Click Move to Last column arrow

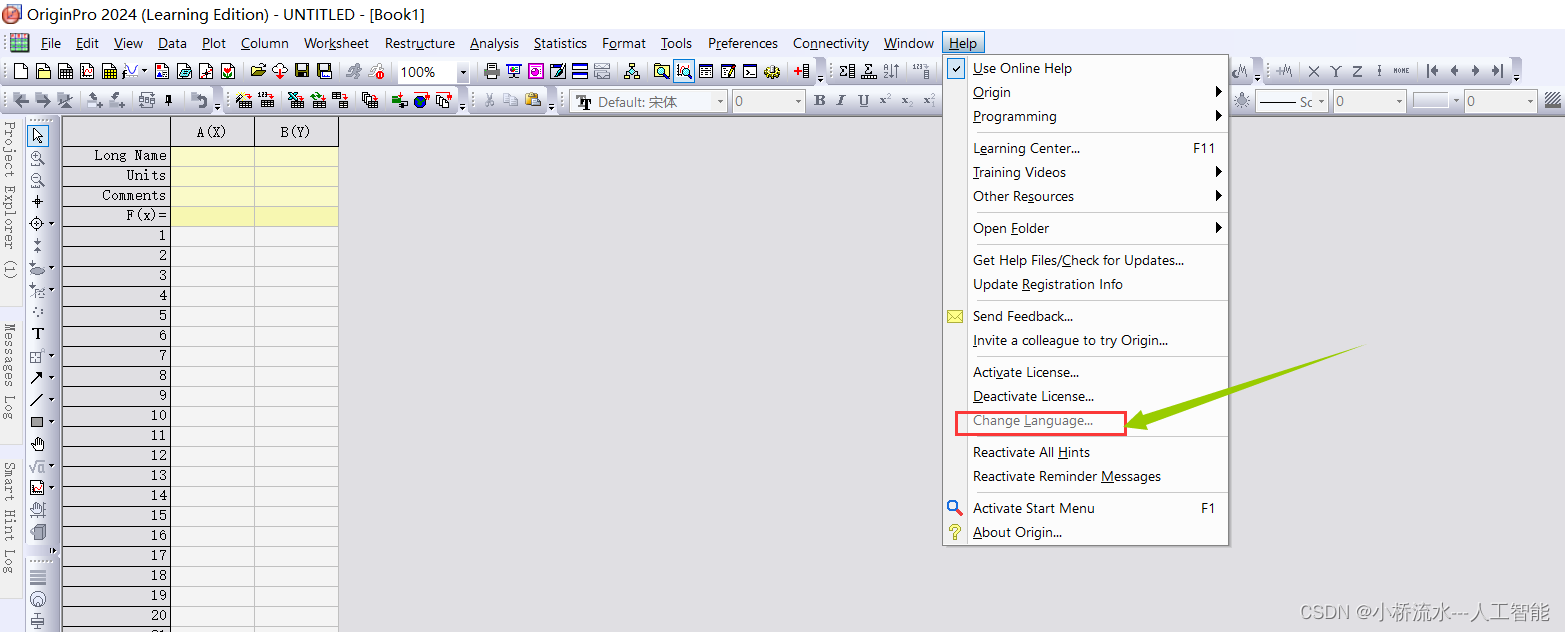[1497, 72]
